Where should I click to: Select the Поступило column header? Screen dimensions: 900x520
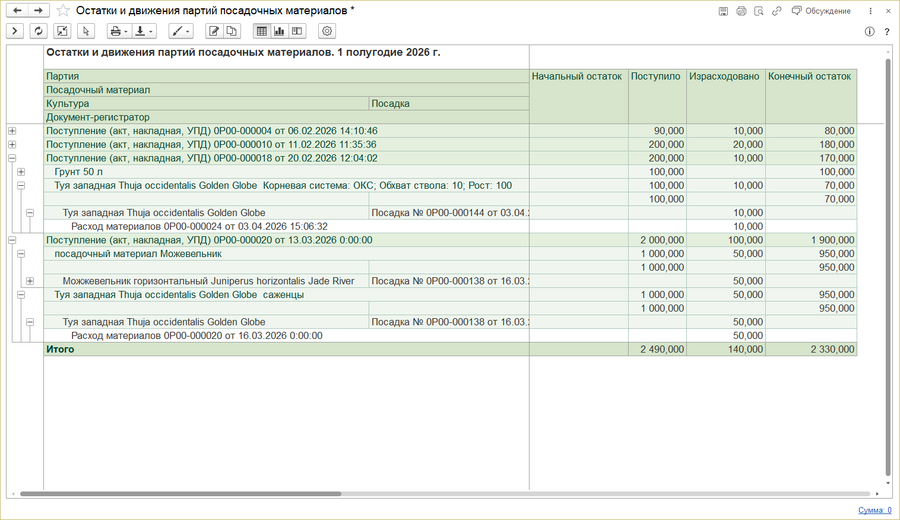point(657,96)
